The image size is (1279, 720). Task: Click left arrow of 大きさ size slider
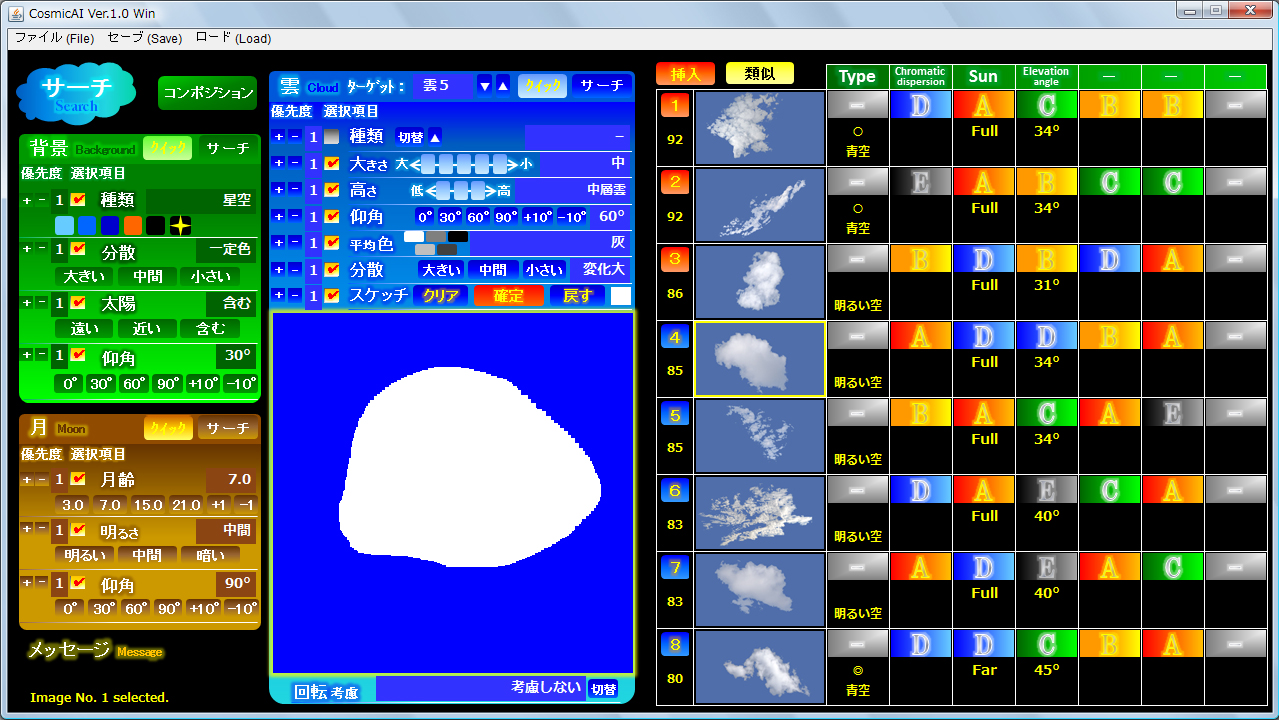[416, 163]
